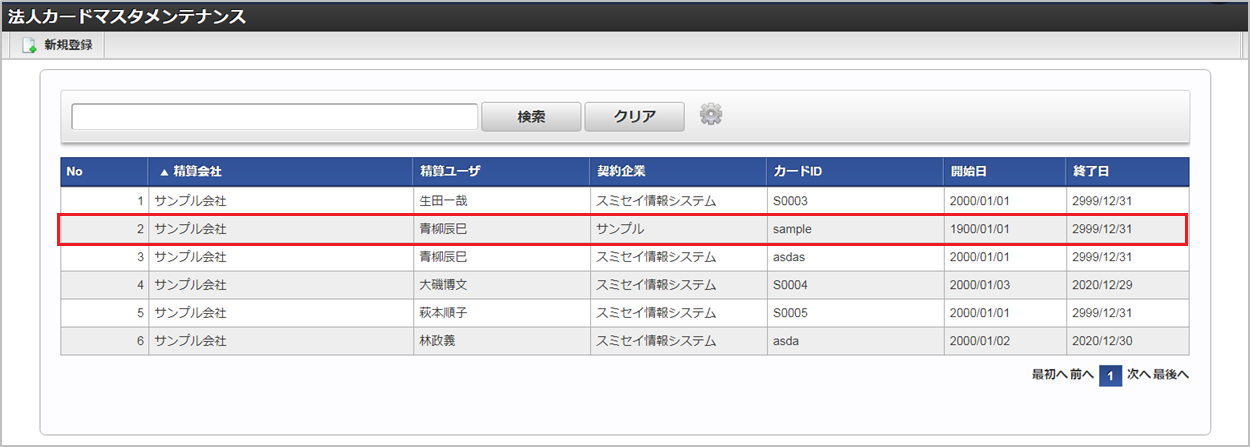
Task: Go to 前へ previous page link
Action: coord(1081,375)
